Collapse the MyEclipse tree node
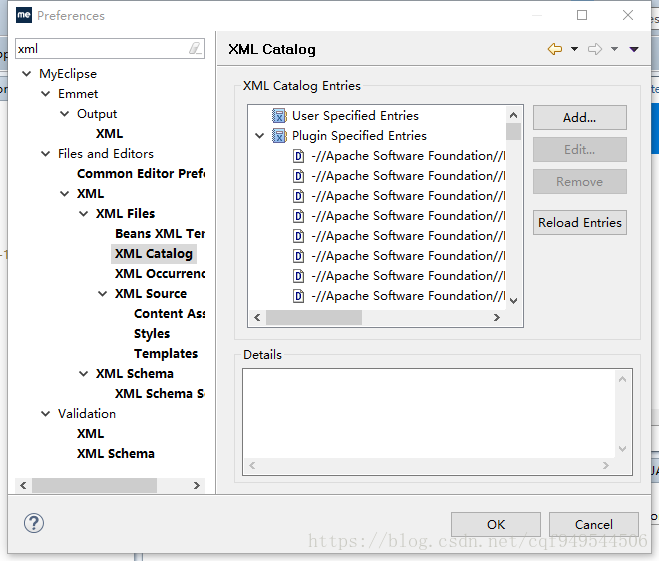The height and width of the screenshot is (561, 659). click(x=26, y=74)
